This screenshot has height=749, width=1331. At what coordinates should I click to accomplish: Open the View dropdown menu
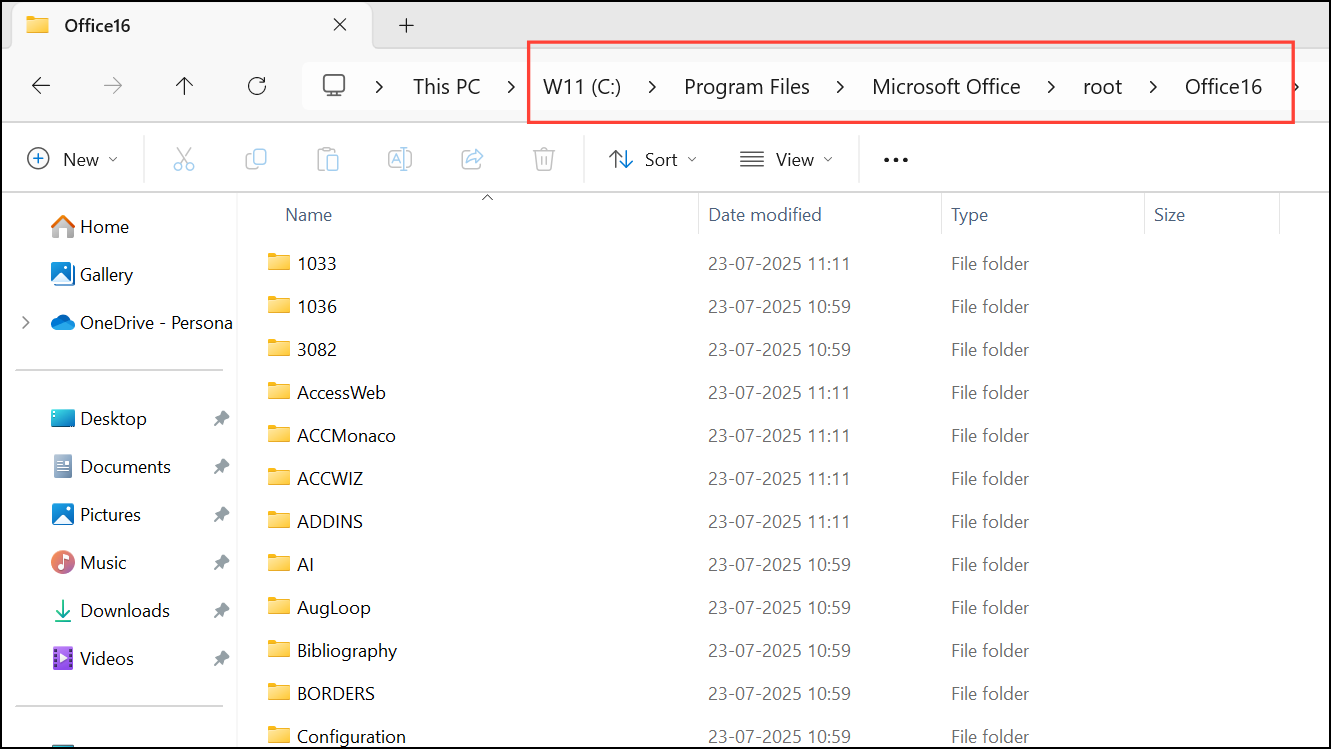point(786,159)
